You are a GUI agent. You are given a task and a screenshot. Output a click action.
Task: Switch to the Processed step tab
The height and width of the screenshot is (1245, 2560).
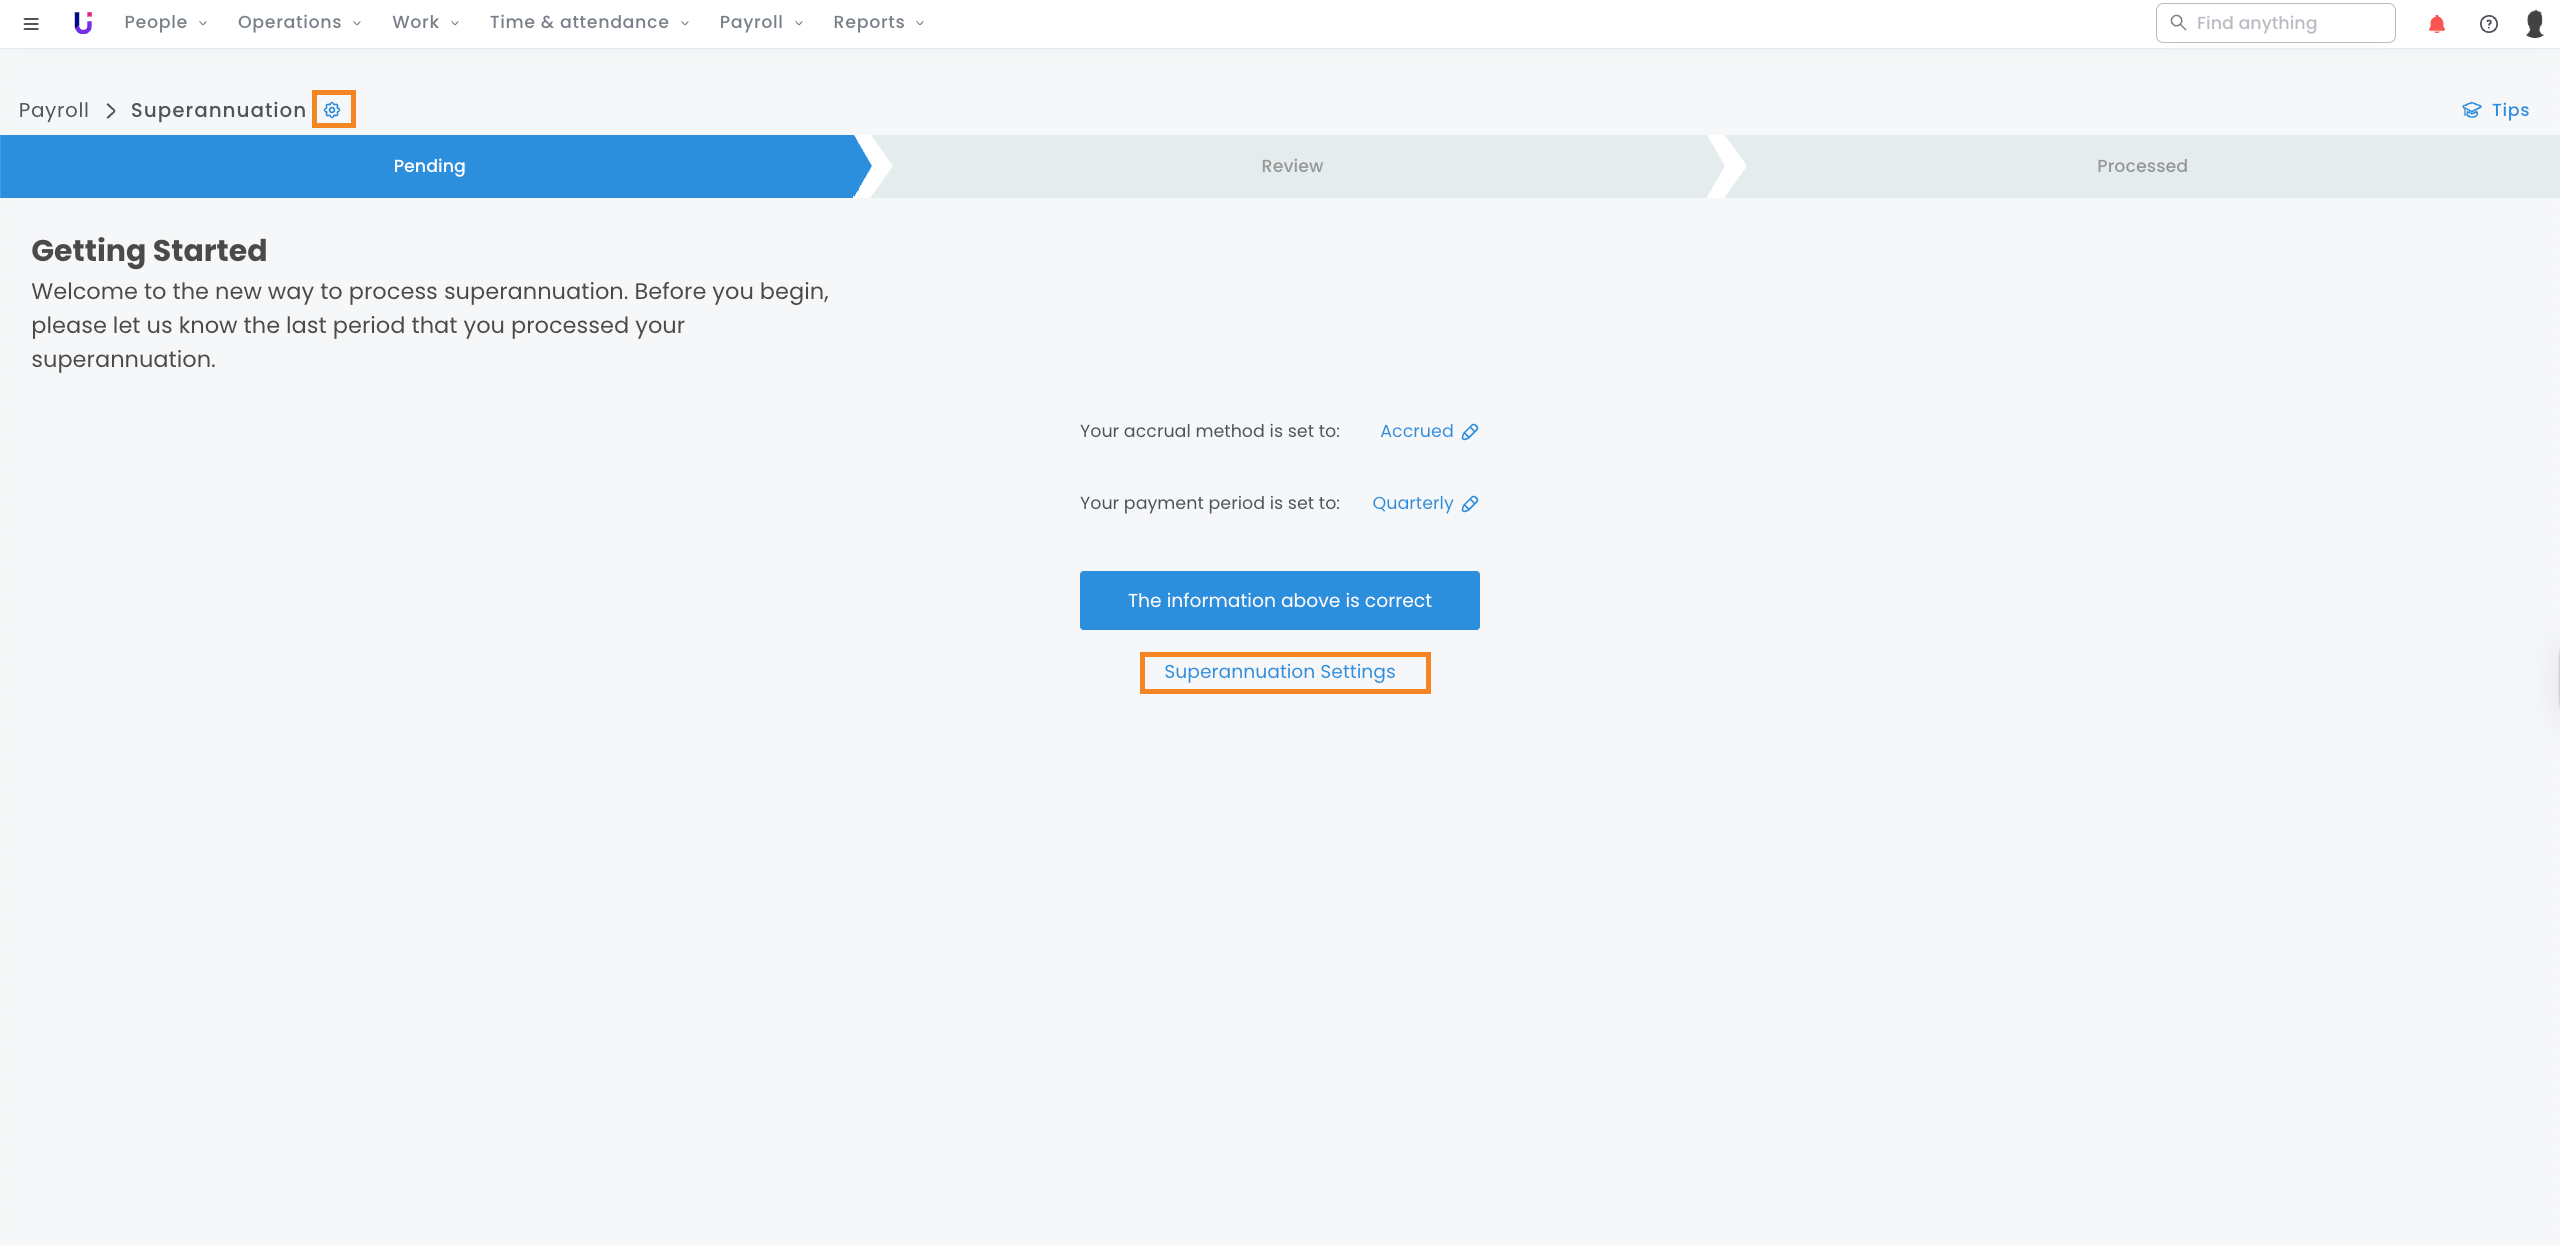tap(2141, 166)
